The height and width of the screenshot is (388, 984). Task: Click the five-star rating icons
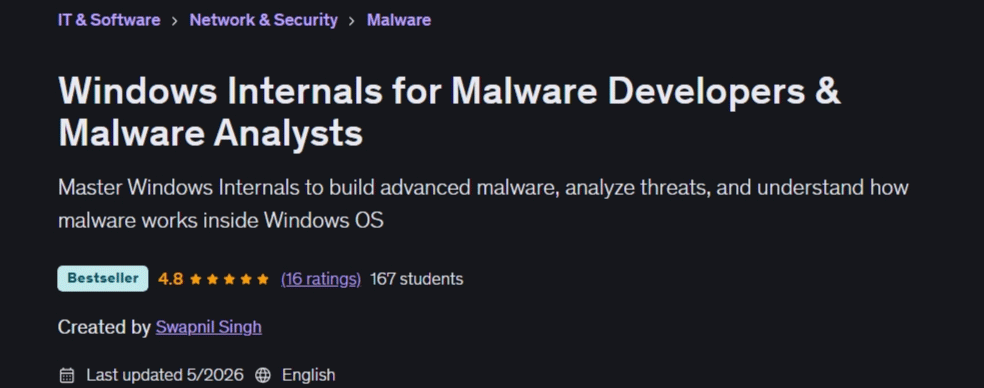(229, 279)
